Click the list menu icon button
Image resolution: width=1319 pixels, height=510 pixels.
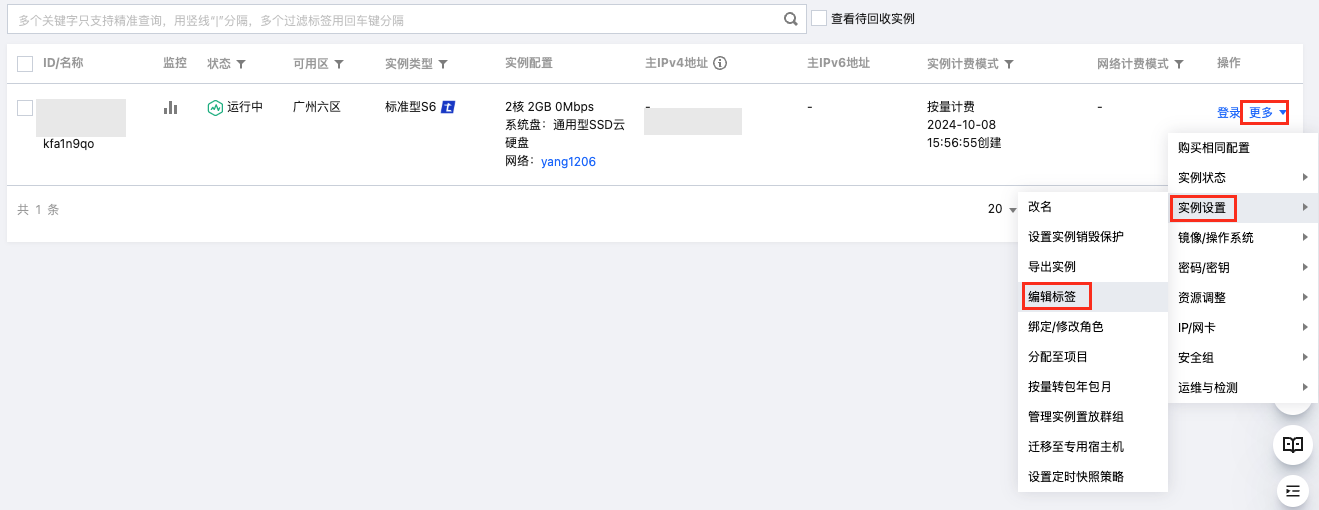(1293, 490)
